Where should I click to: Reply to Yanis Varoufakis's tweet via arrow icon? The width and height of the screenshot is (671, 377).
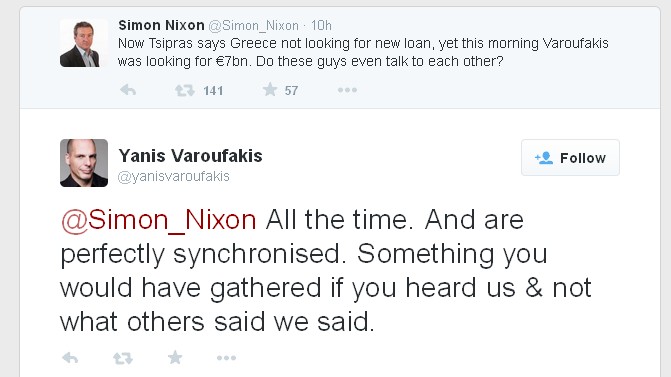(70, 358)
